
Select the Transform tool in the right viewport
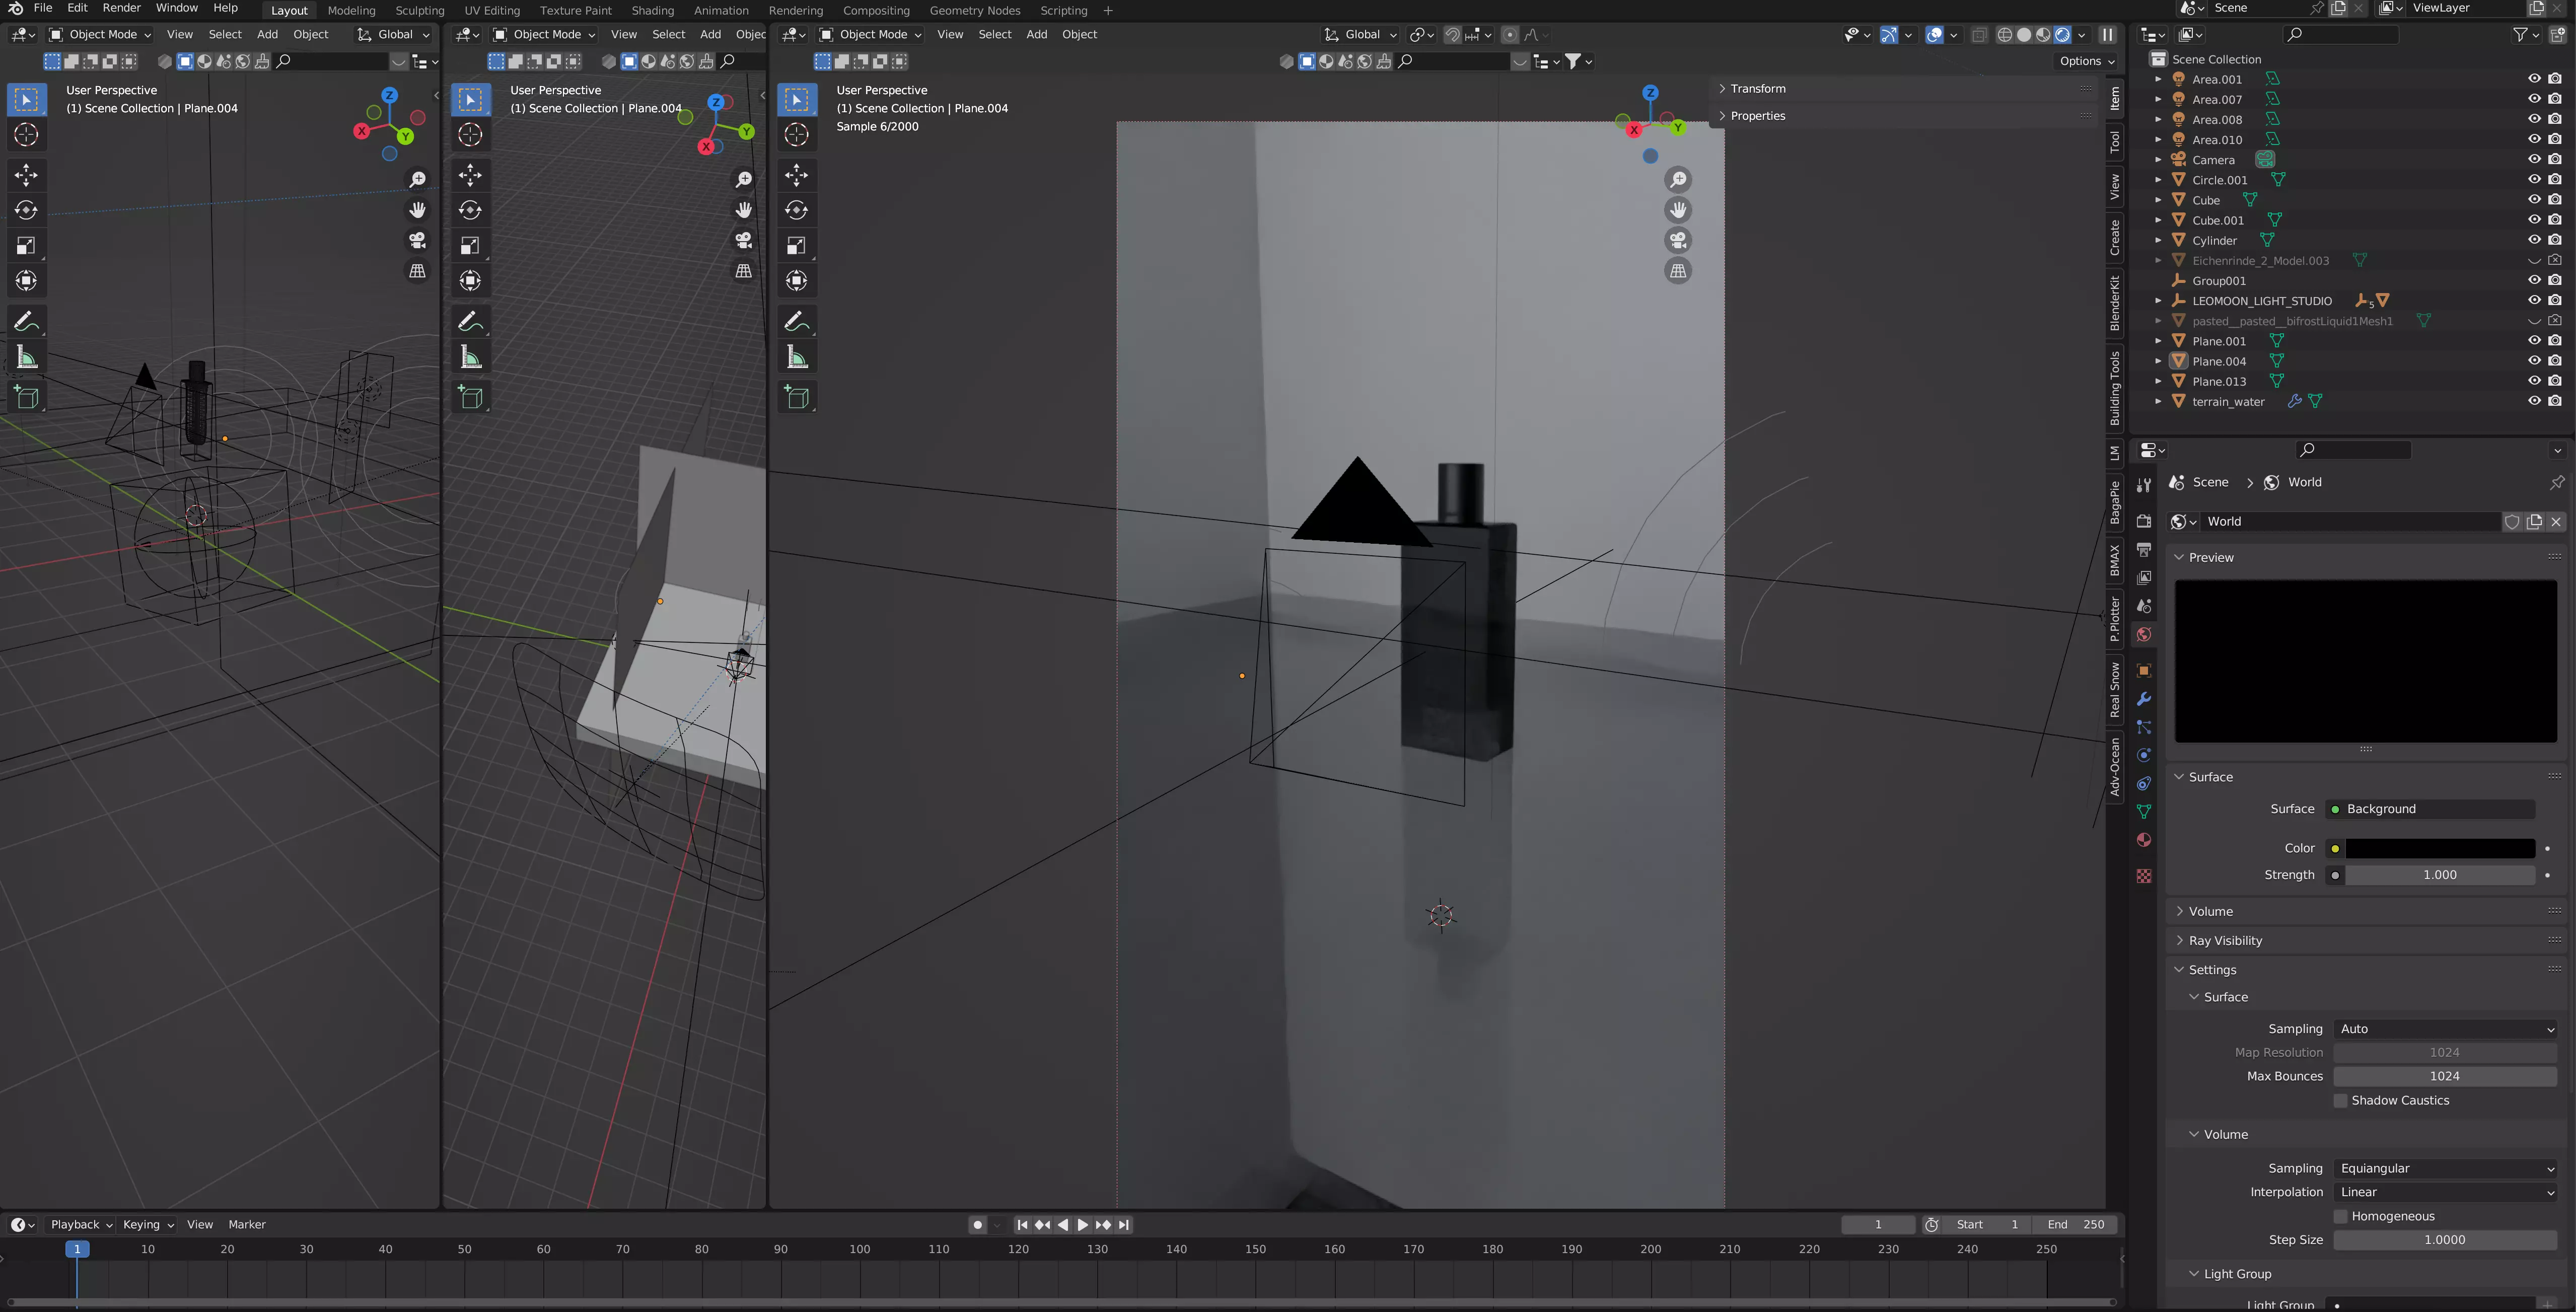click(x=797, y=281)
